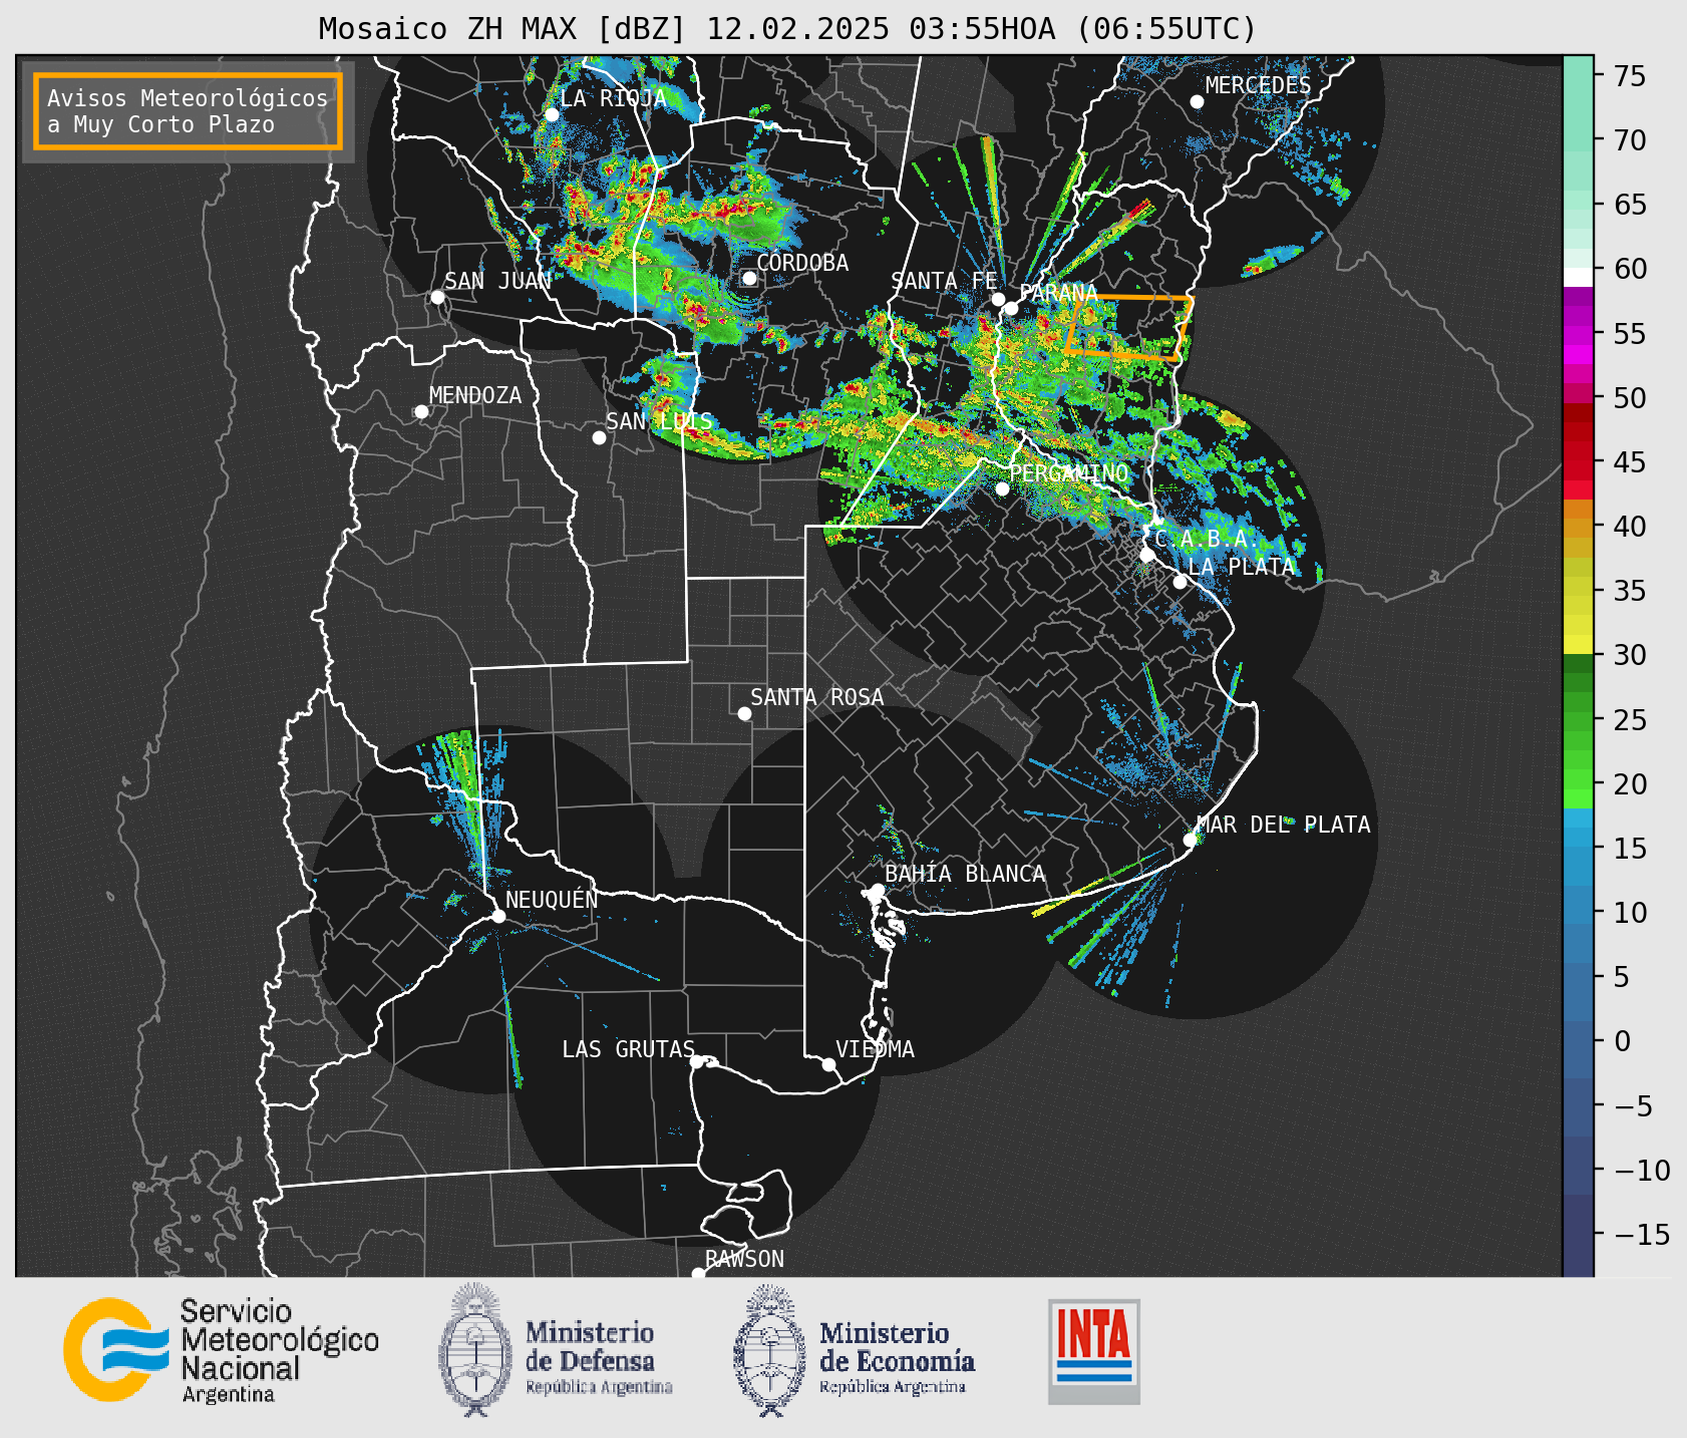Click the 75 dBZ tick on colorbar
This screenshot has height=1438, width=1687.
click(1600, 75)
